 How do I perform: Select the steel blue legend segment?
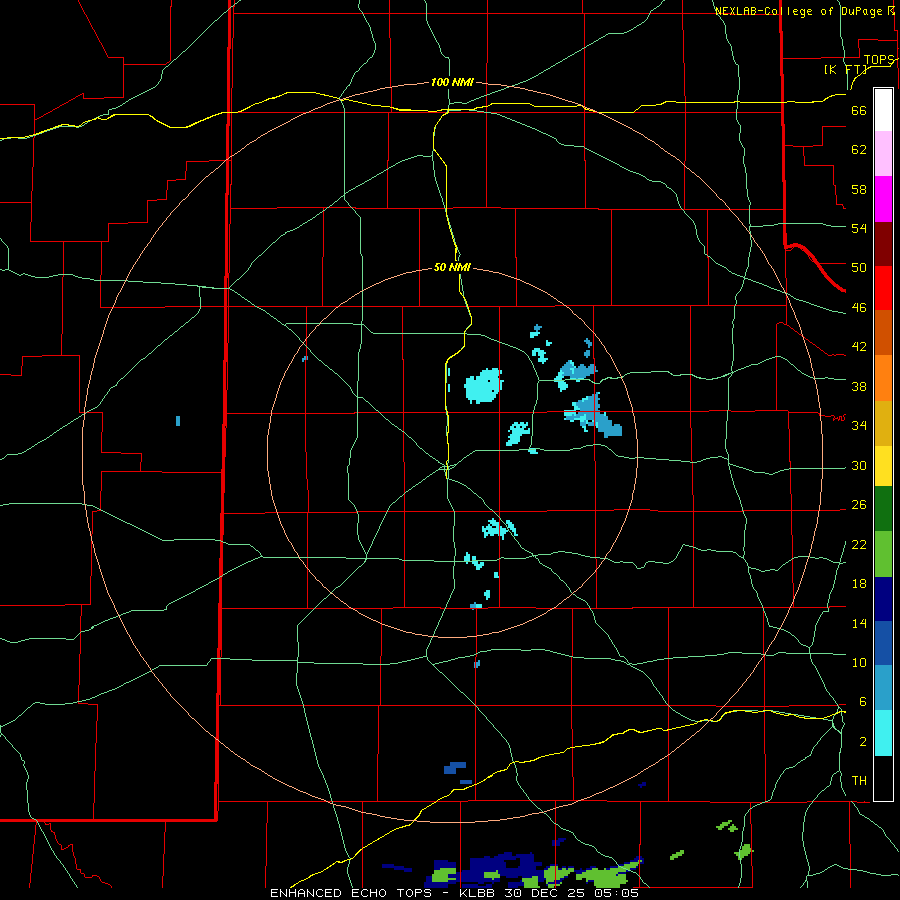pos(883,688)
